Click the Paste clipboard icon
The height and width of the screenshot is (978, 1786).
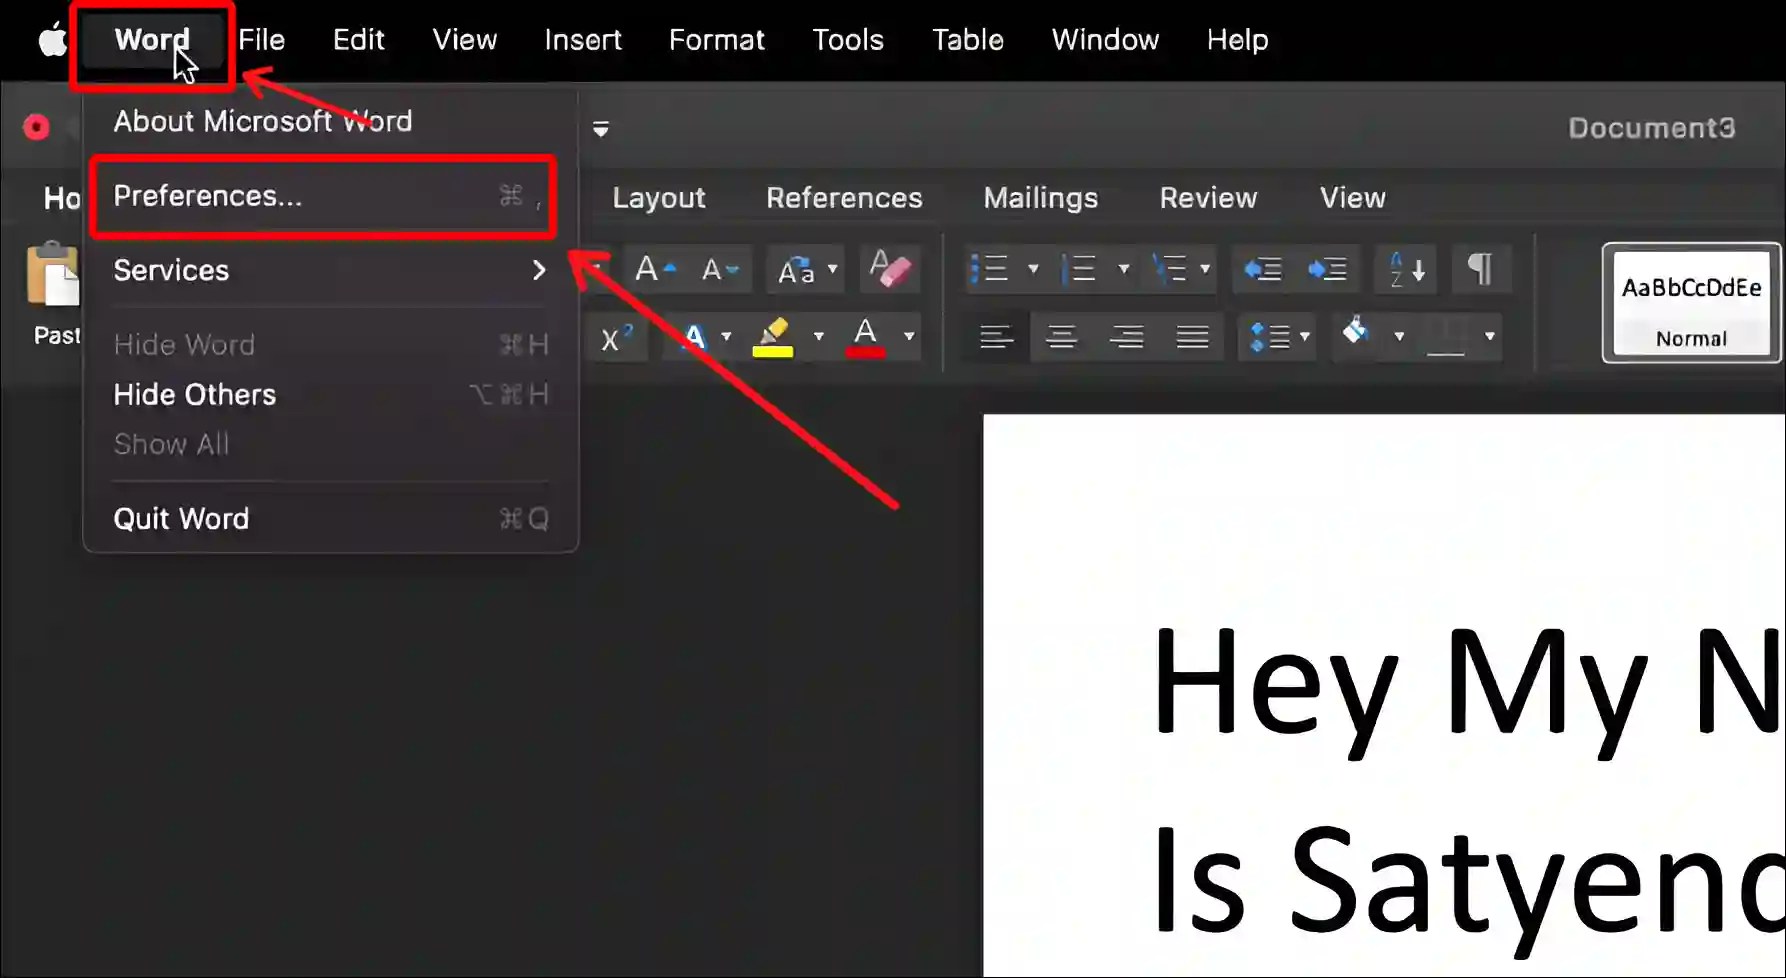click(x=53, y=274)
